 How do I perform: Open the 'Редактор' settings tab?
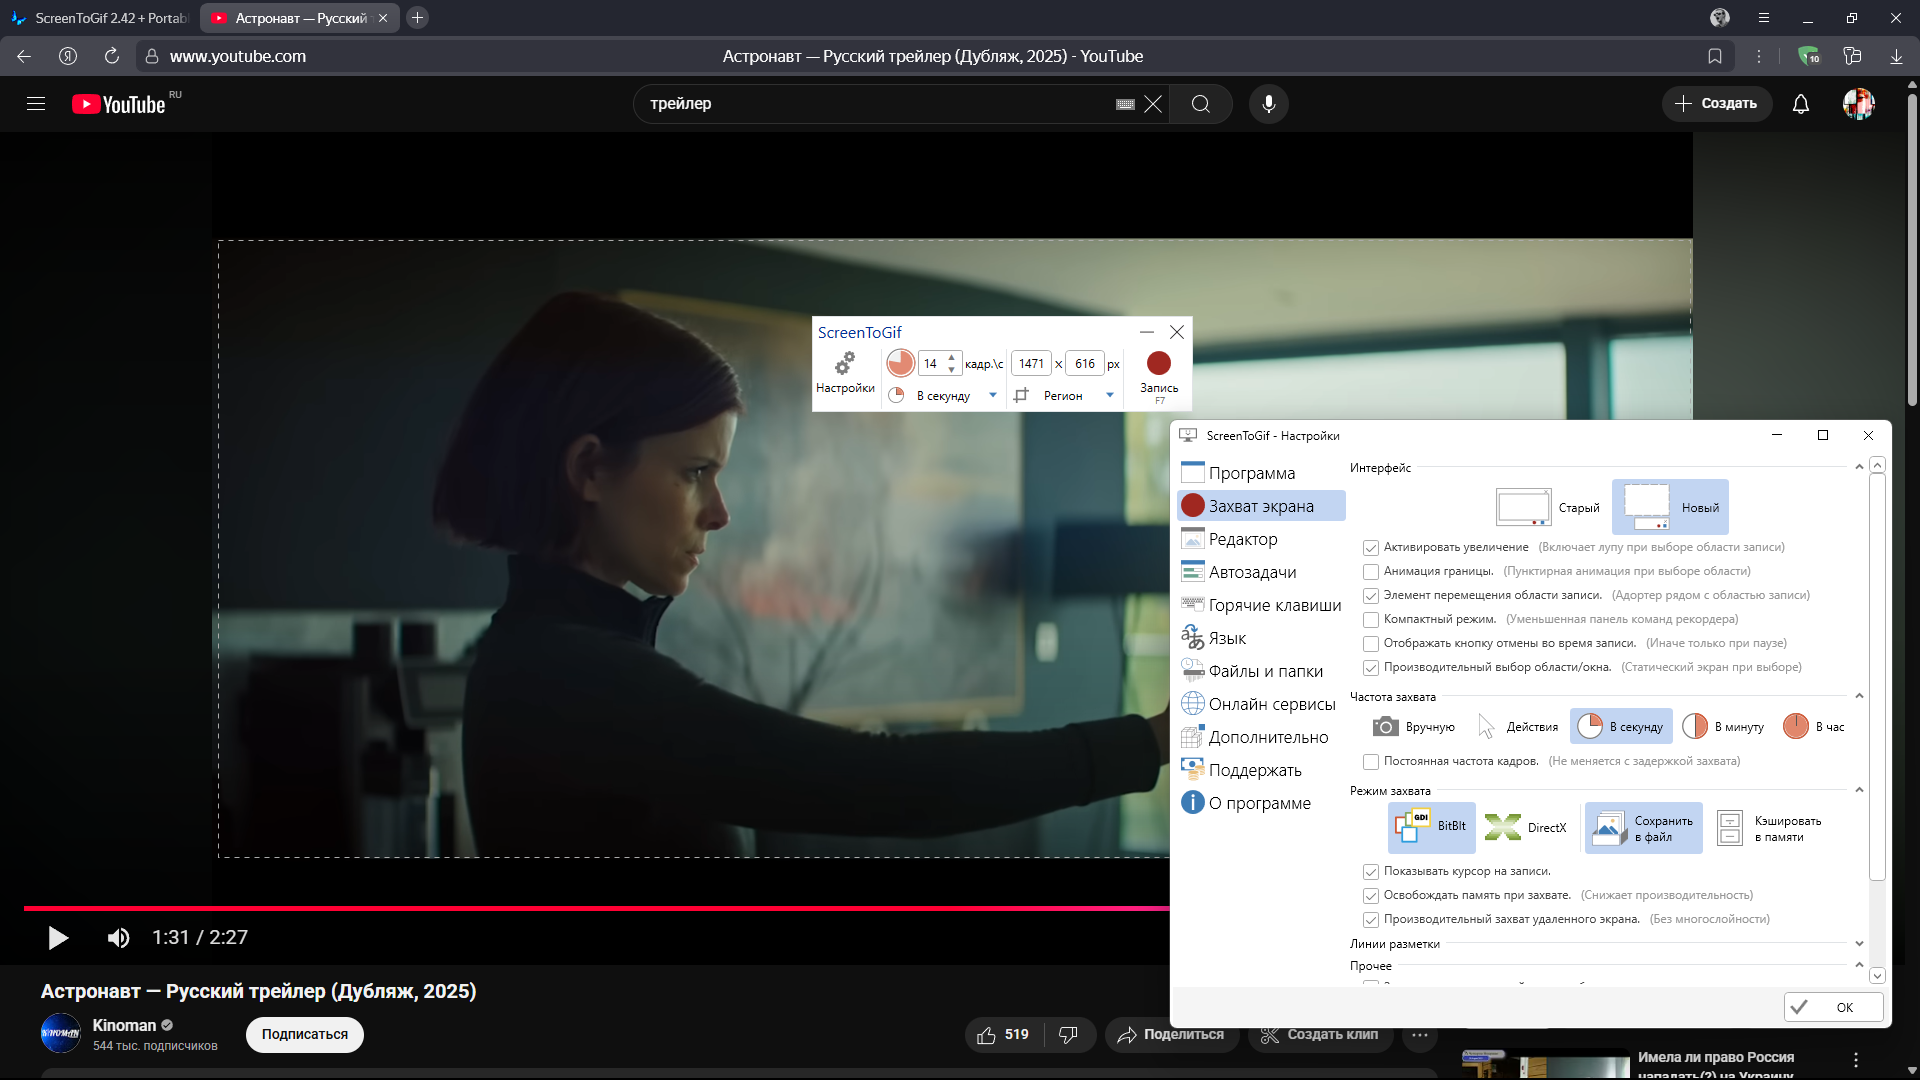pos(1243,540)
